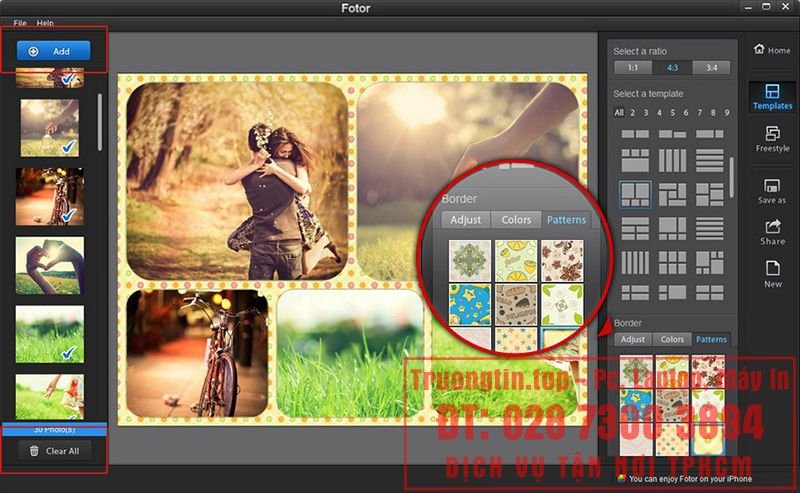Select the Templates mode icon

(x=772, y=96)
